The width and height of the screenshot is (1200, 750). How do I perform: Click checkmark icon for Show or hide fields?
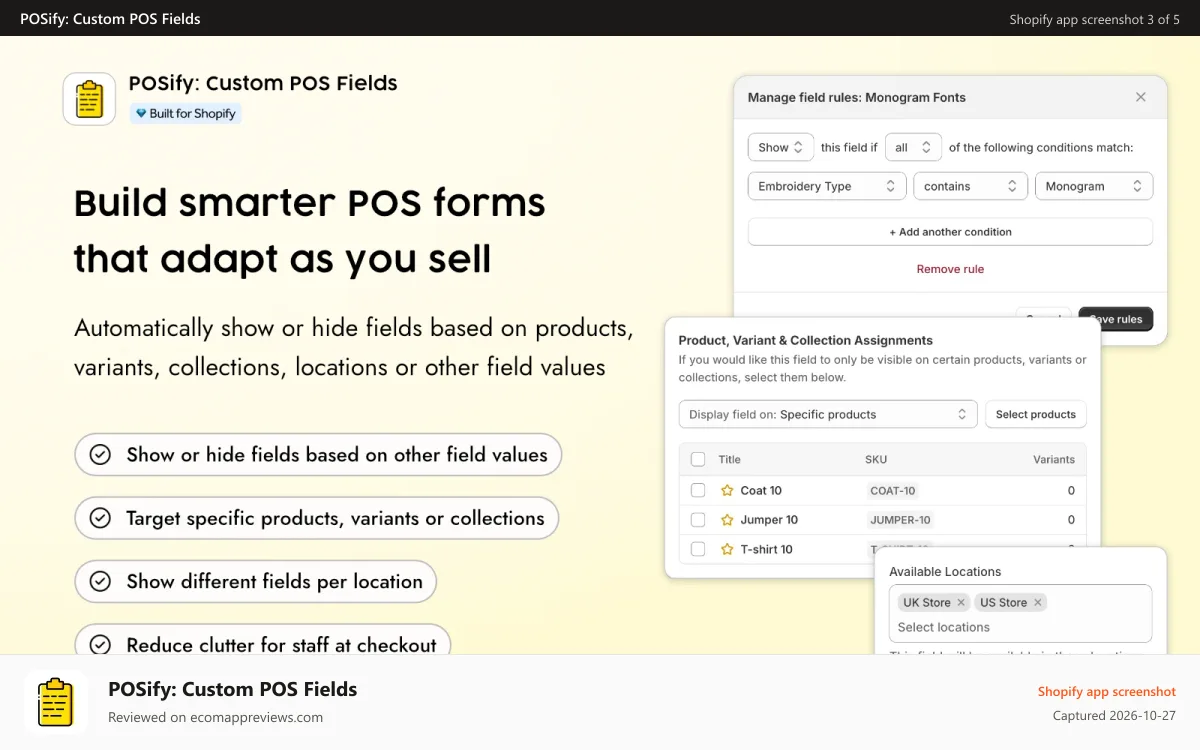pos(100,455)
